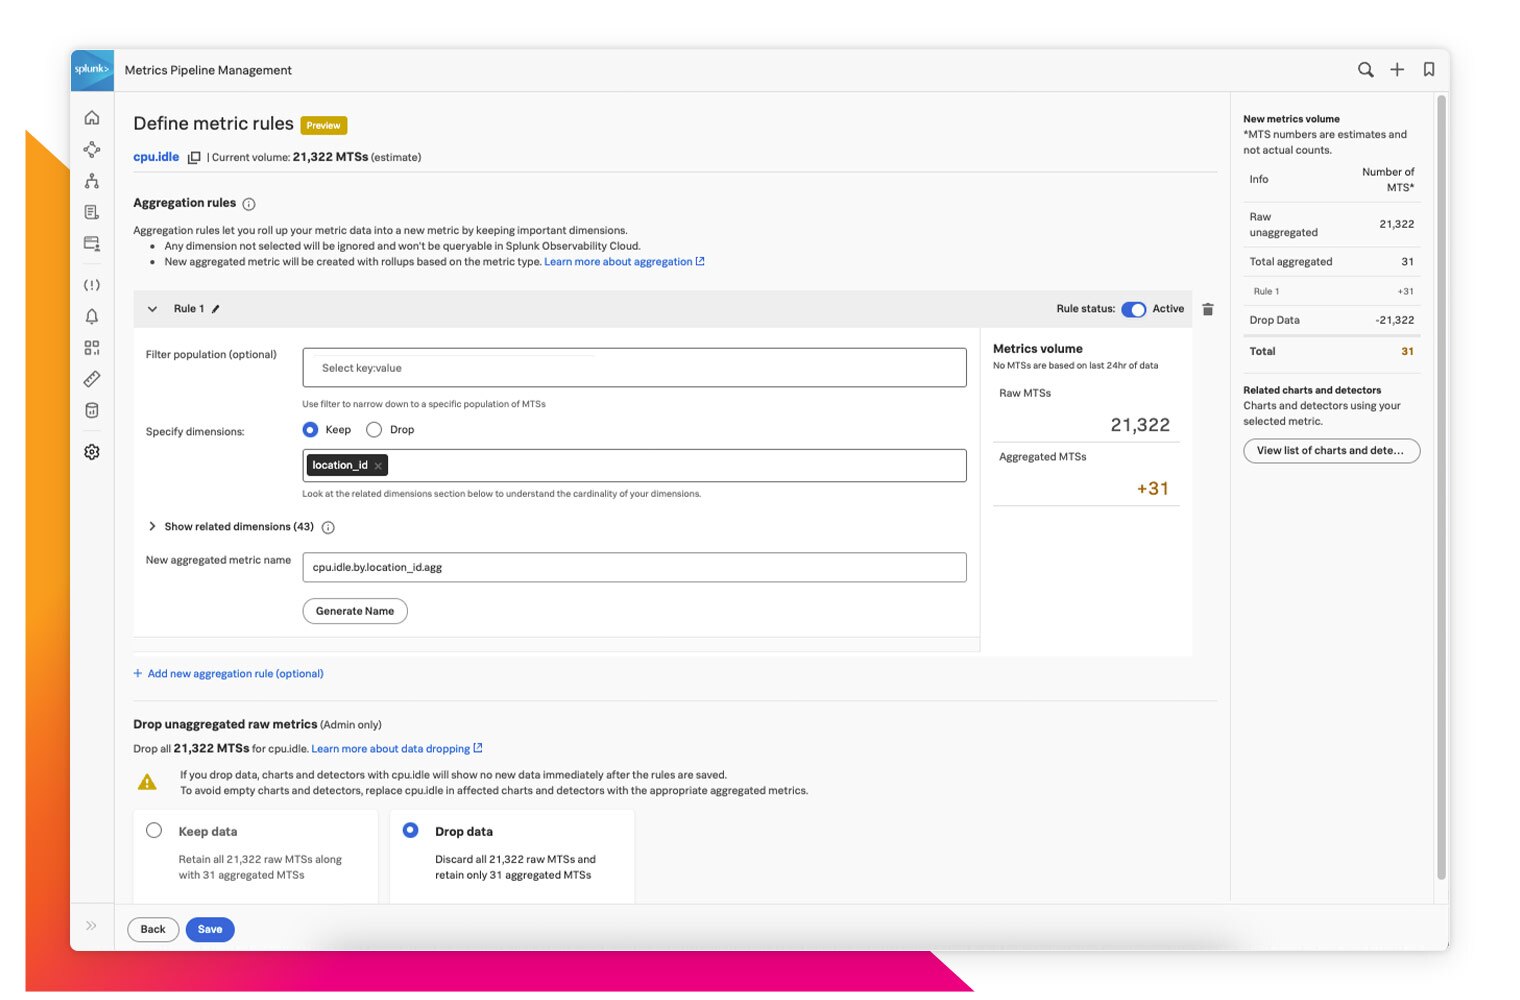The image size is (1520, 1000).
Task: Save the metric rules
Action: [209, 929]
